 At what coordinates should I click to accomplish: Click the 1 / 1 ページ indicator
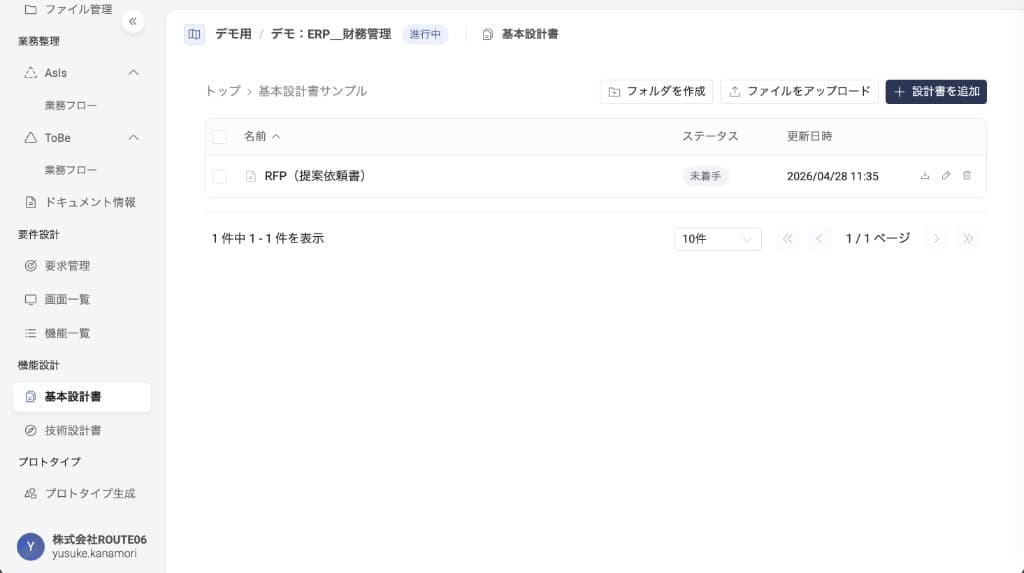878,238
